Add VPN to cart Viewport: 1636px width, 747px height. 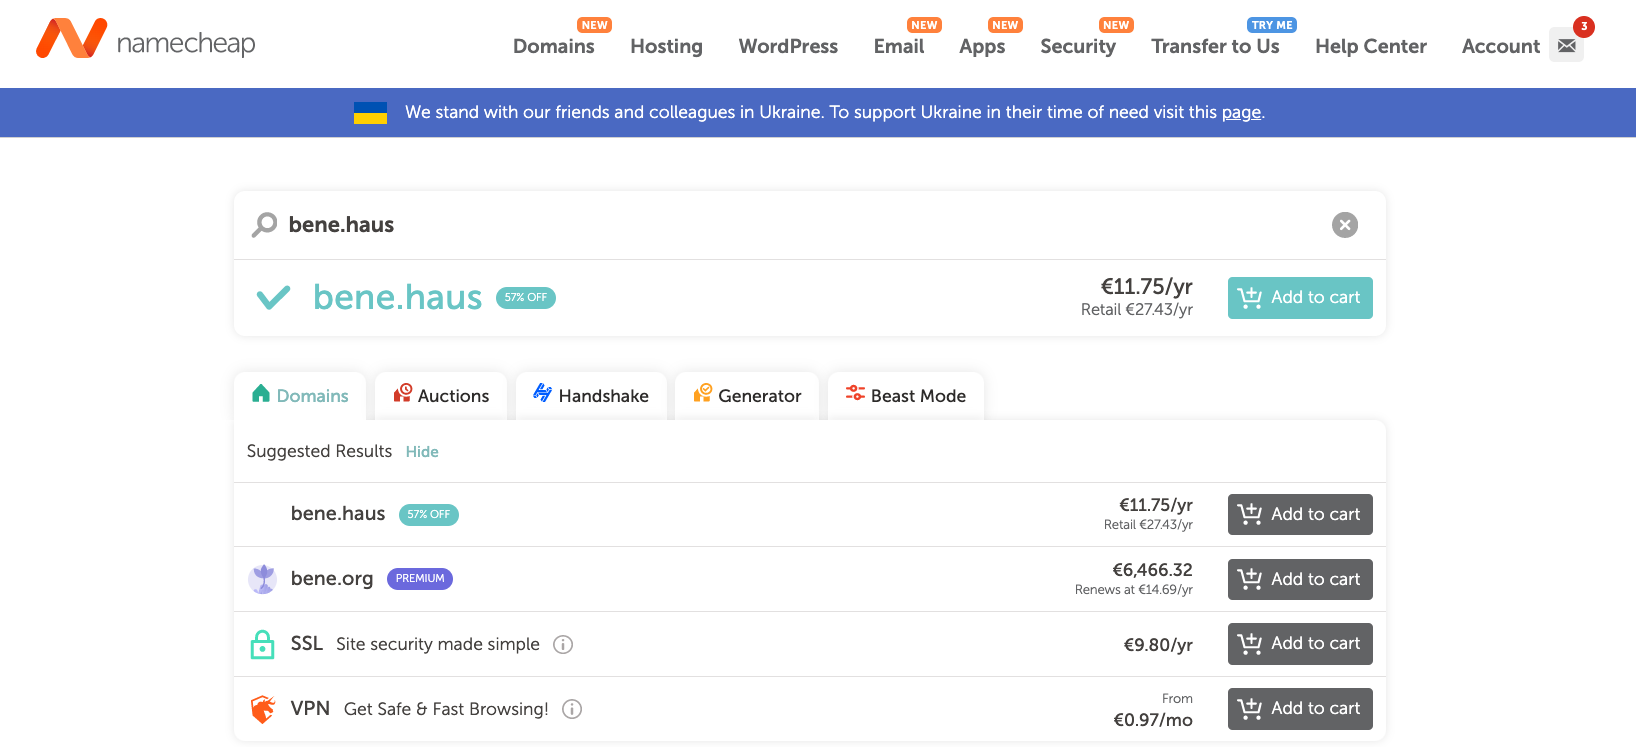[x=1300, y=709]
